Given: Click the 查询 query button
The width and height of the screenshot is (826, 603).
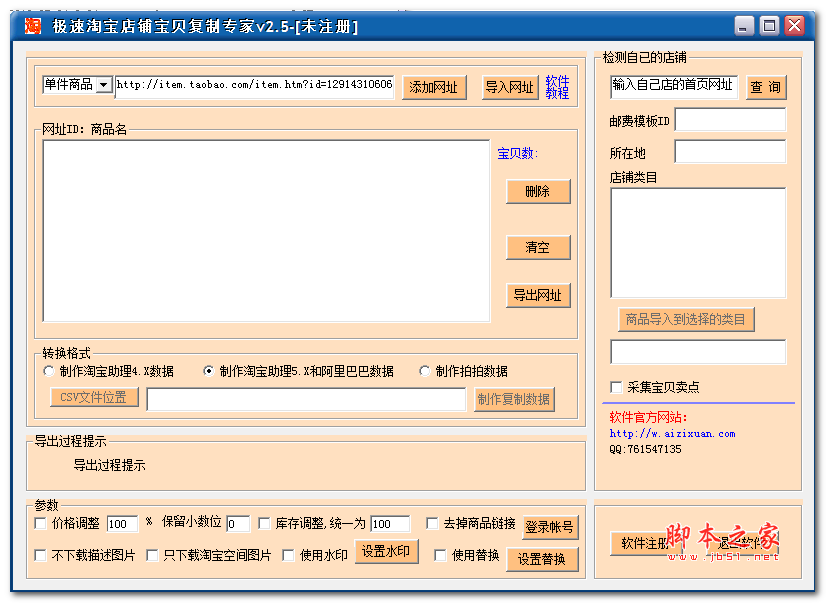Looking at the screenshot, I should (764, 87).
